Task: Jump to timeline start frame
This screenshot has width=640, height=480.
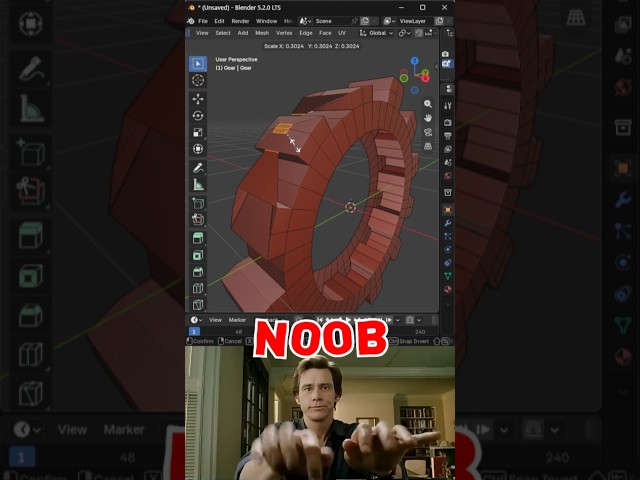Action: tap(320, 320)
